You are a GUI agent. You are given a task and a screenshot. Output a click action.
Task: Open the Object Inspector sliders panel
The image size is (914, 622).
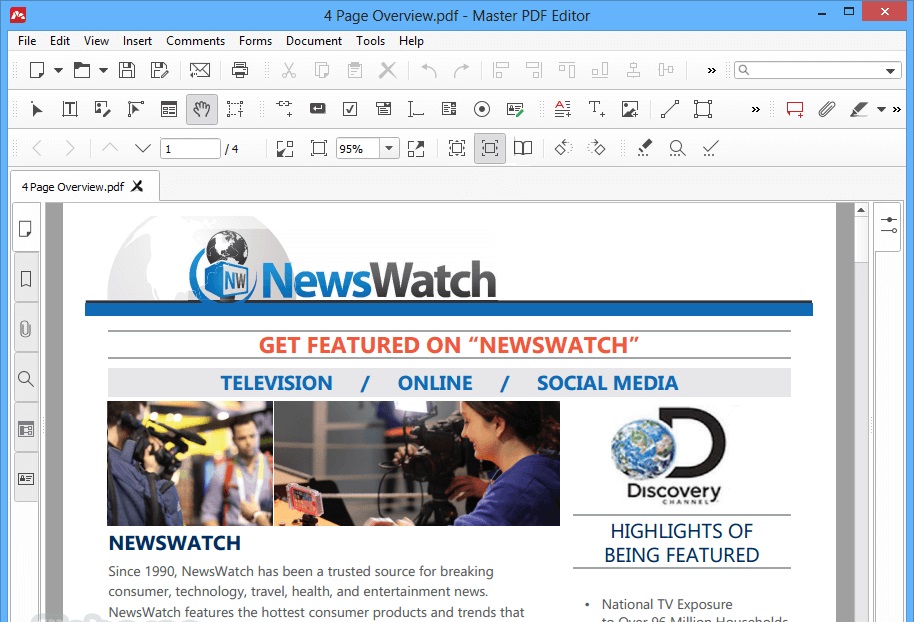coord(888,226)
